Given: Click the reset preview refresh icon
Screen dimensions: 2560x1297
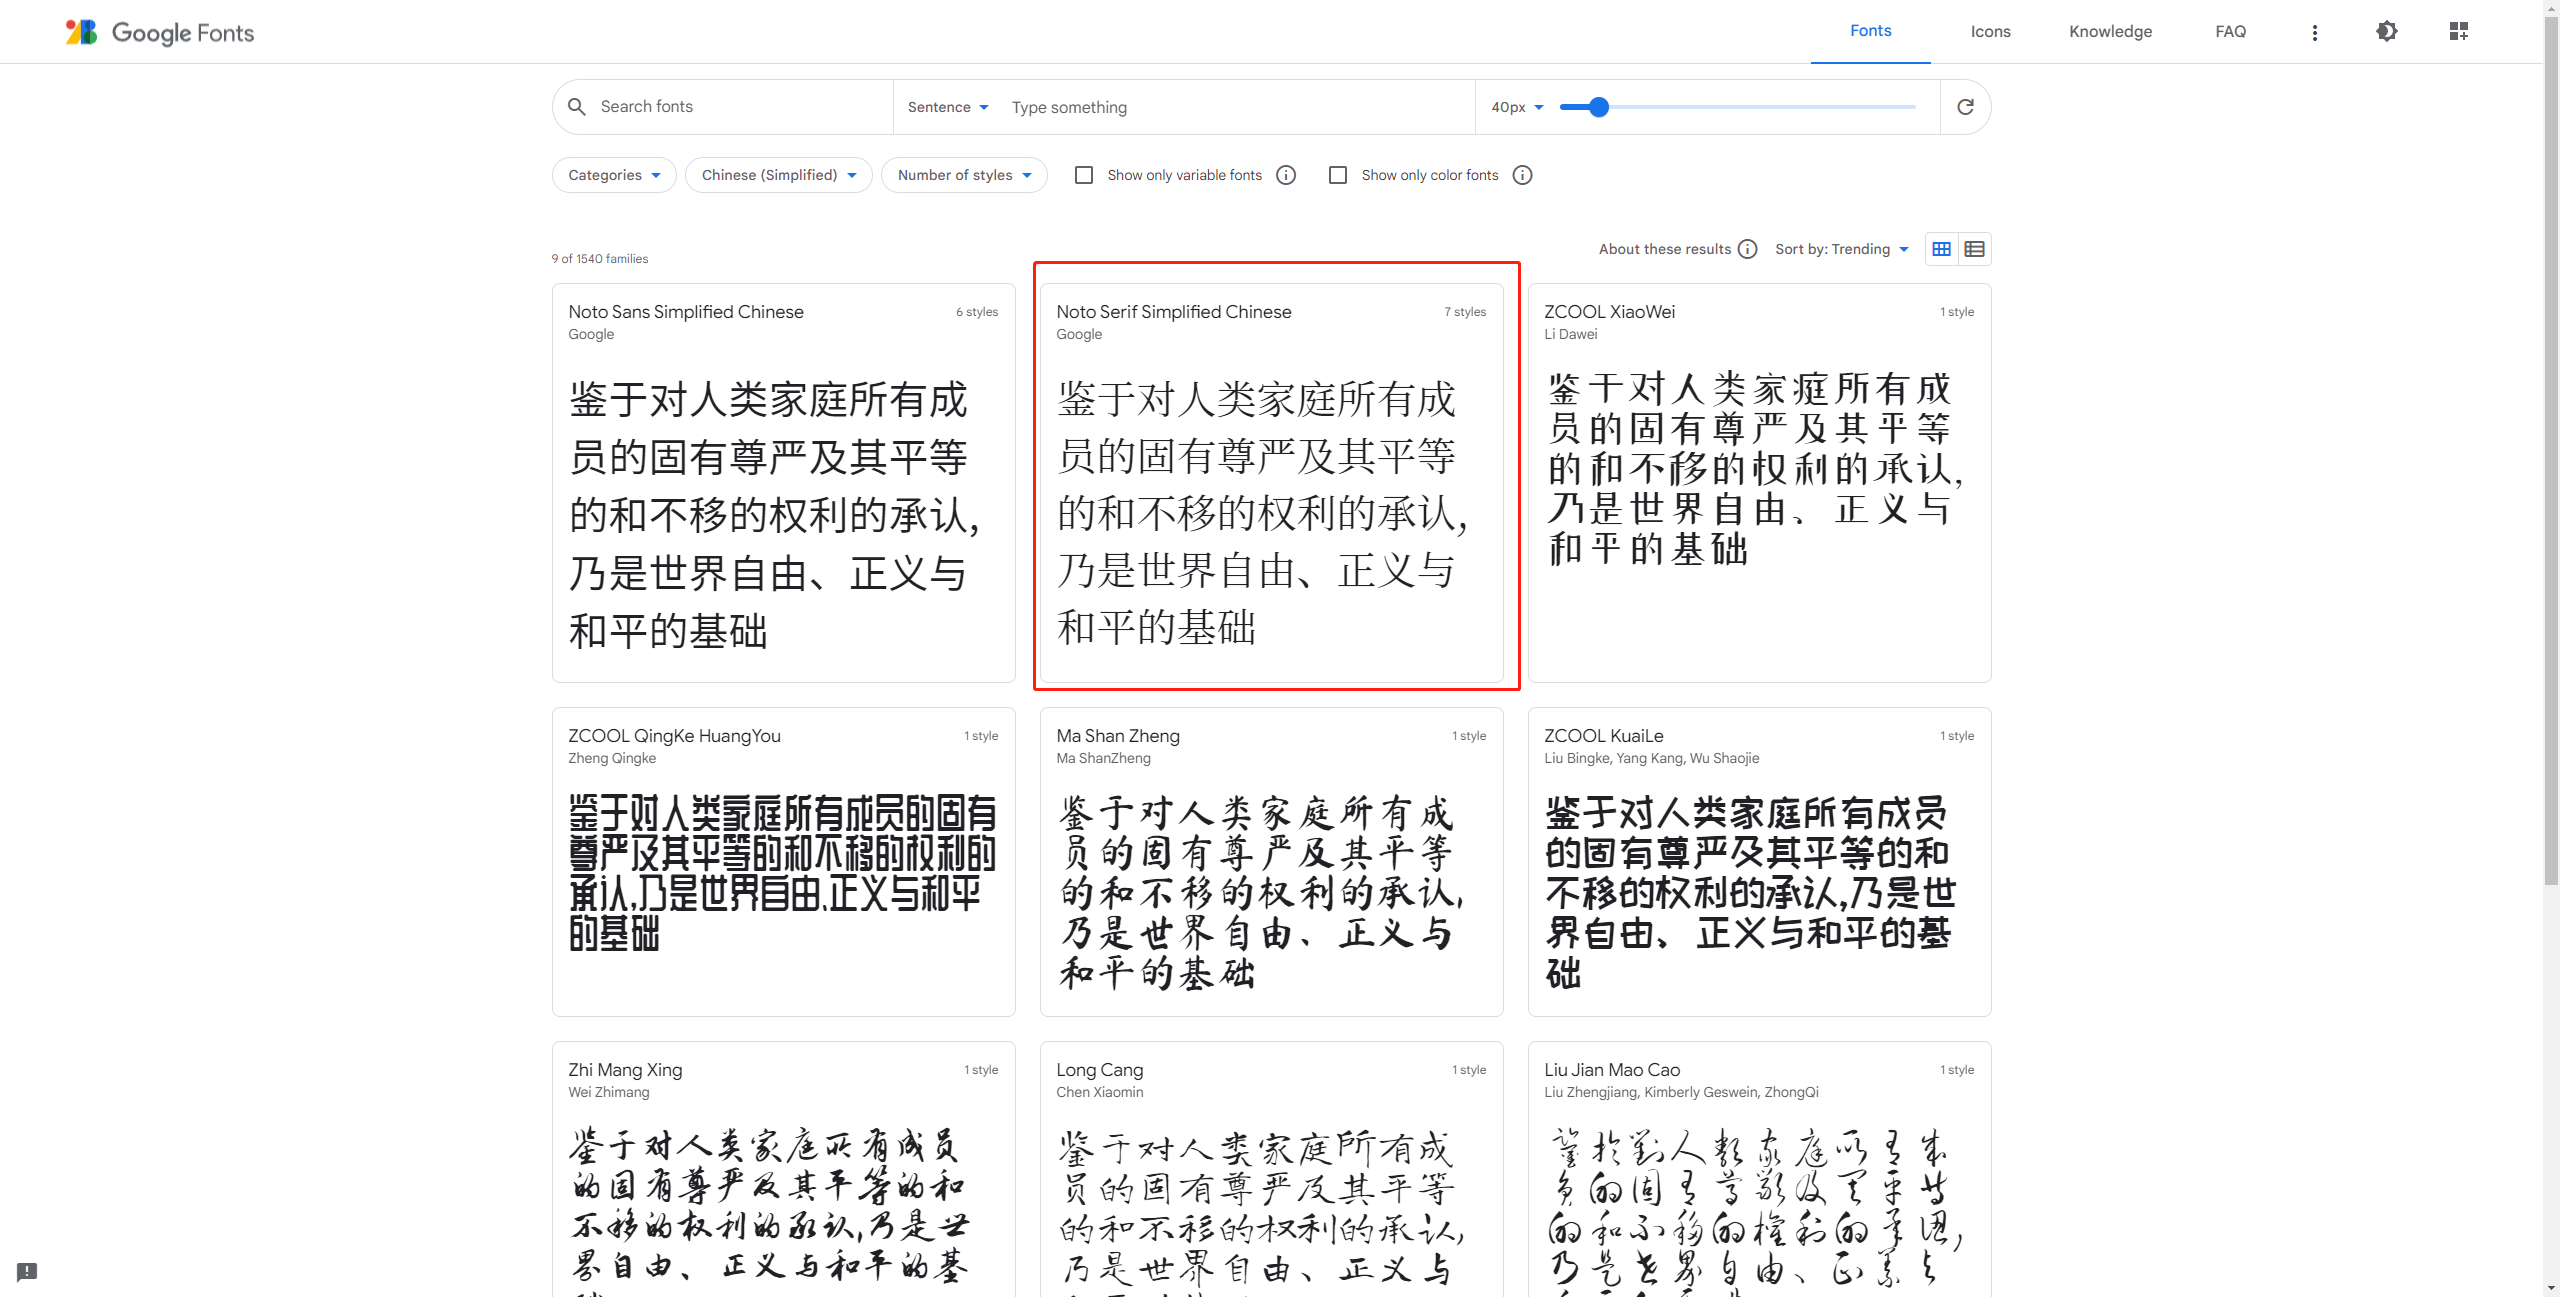Looking at the screenshot, I should (x=1965, y=107).
